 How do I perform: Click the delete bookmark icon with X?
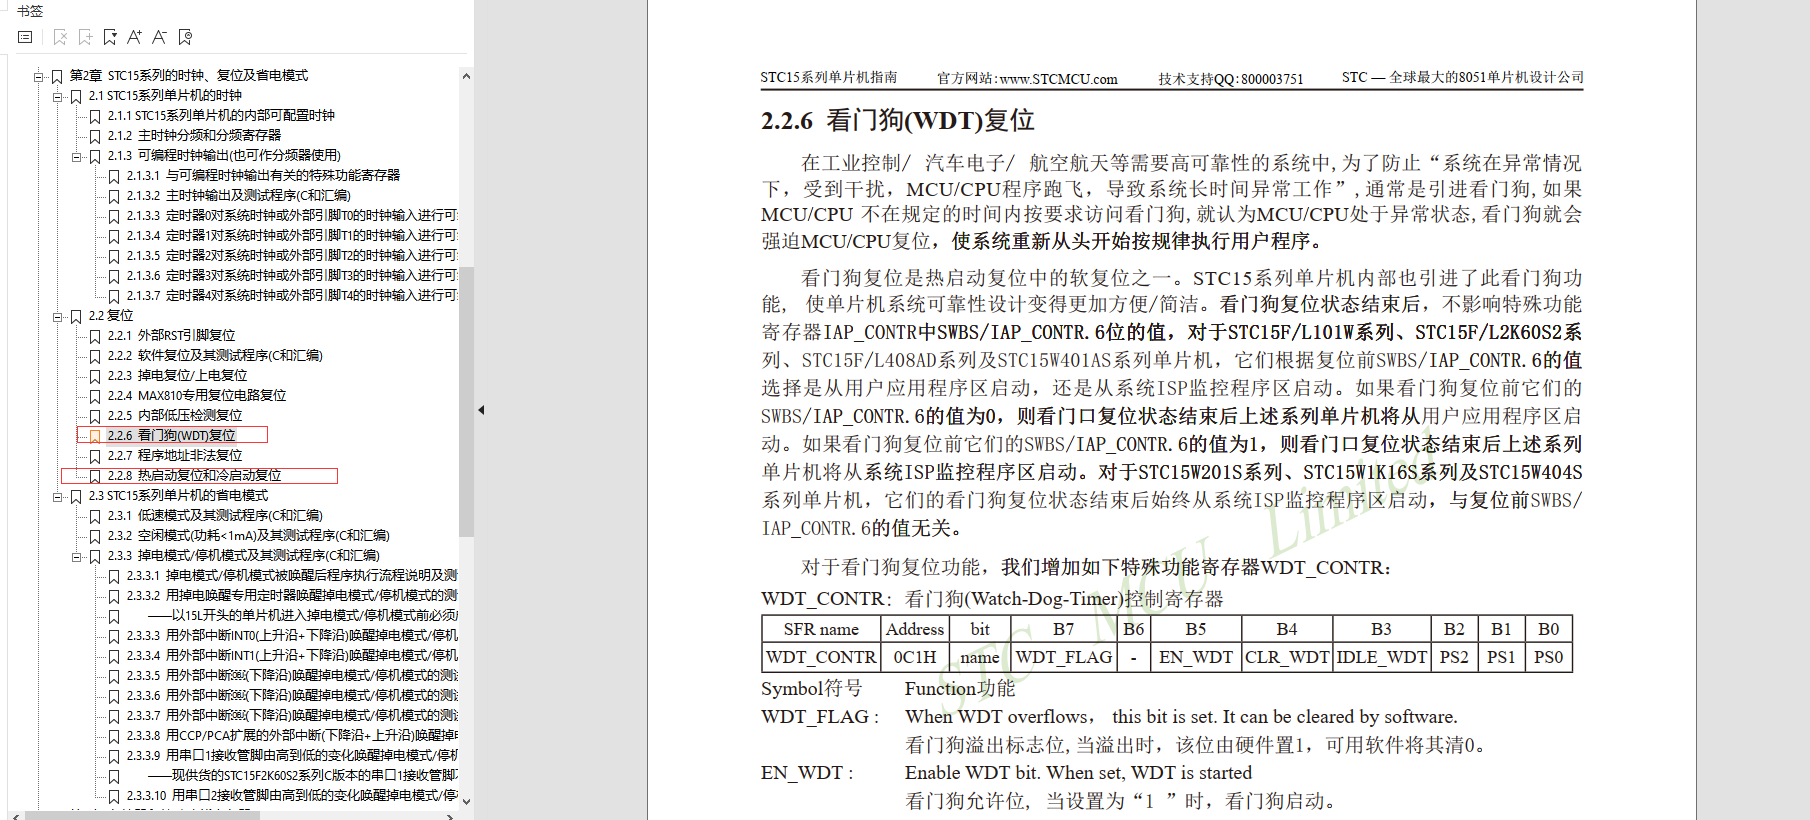[x=60, y=37]
